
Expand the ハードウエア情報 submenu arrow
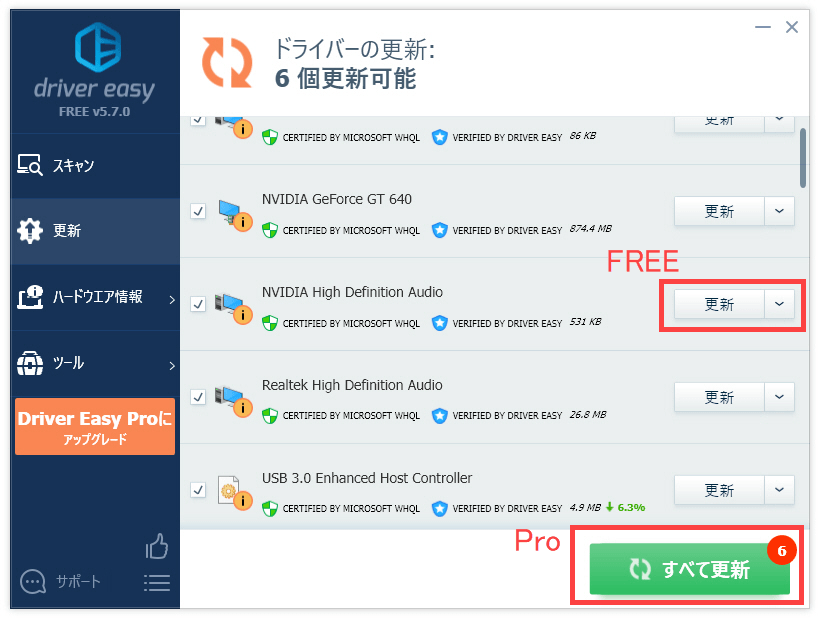[x=172, y=300]
